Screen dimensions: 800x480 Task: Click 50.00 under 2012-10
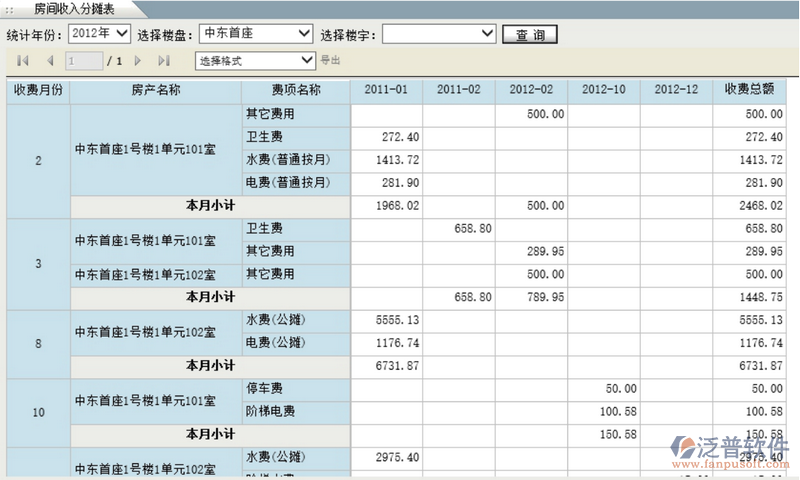point(621,389)
